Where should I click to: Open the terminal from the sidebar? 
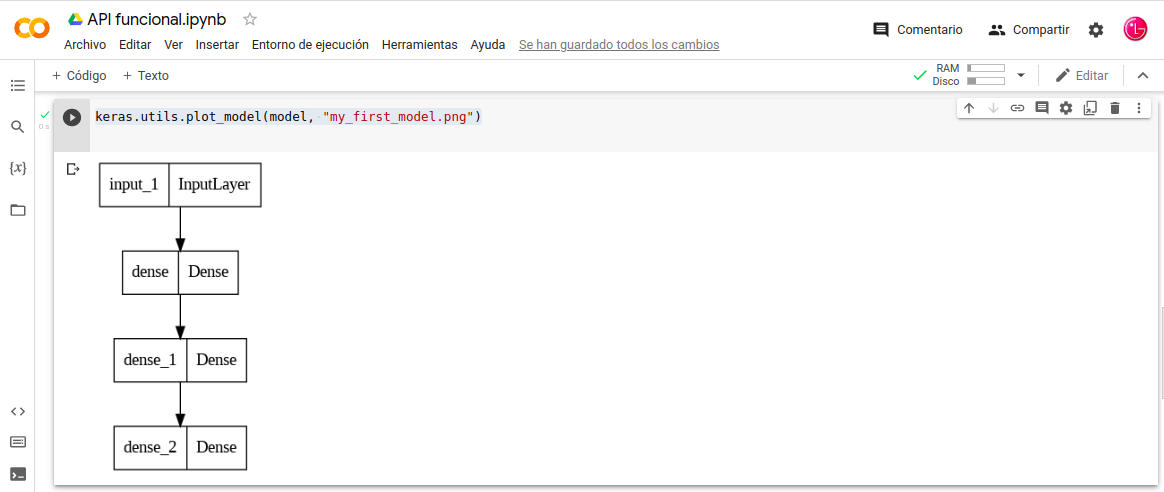point(17,474)
